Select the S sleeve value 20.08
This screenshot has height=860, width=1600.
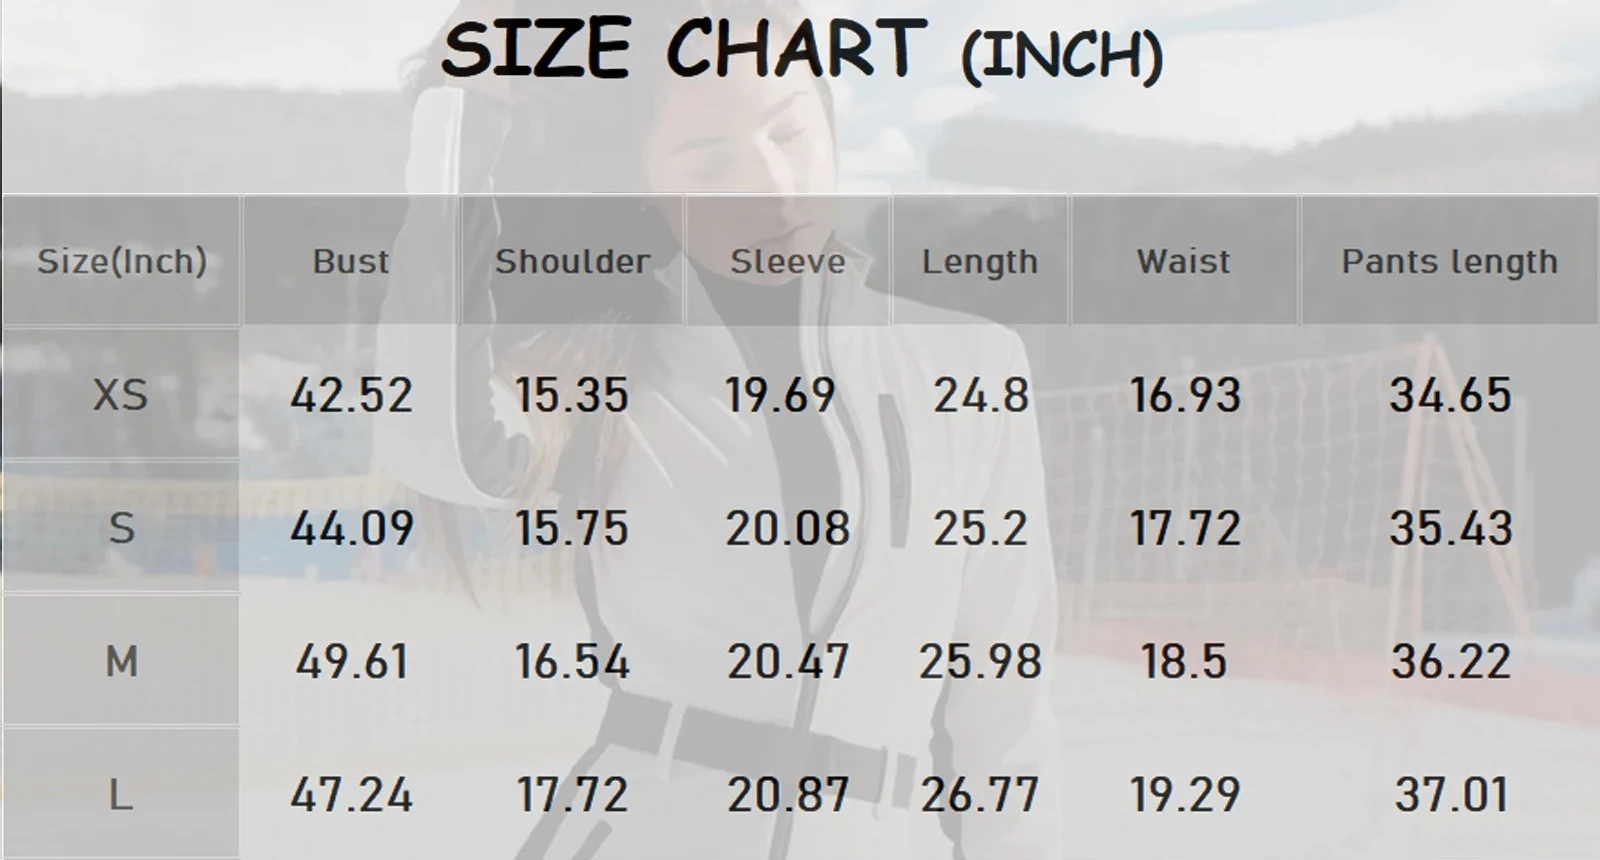pos(788,528)
